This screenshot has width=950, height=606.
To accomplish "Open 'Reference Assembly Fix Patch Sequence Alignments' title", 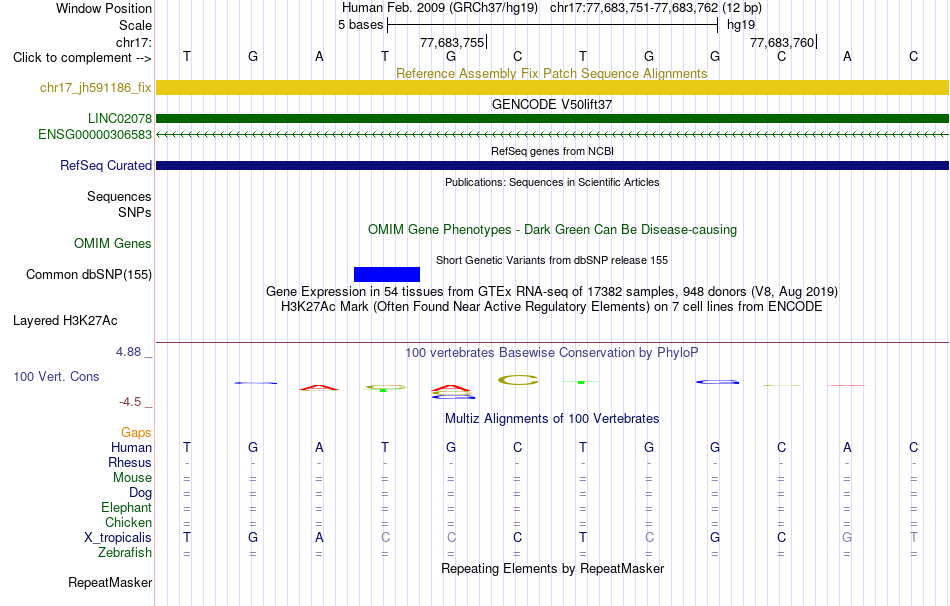I will click(551, 73).
